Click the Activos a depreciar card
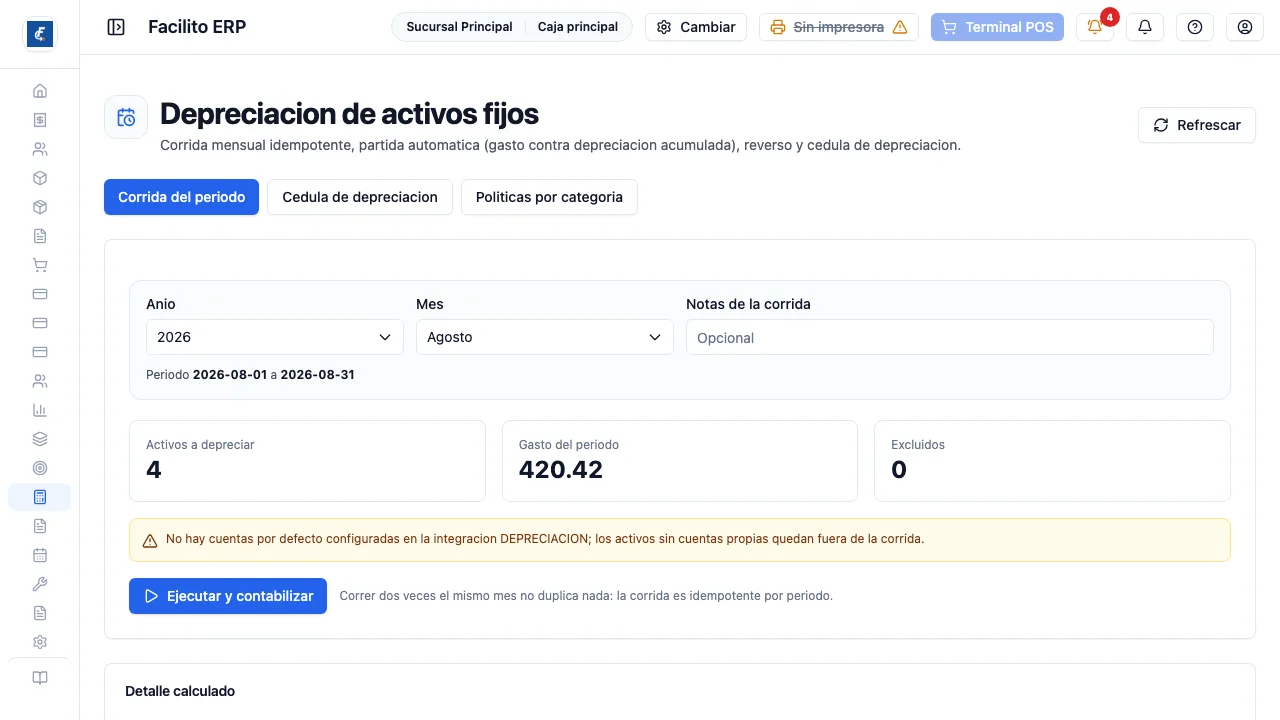The height and width of the screenshot is (720, 1280). click(307, 461)
